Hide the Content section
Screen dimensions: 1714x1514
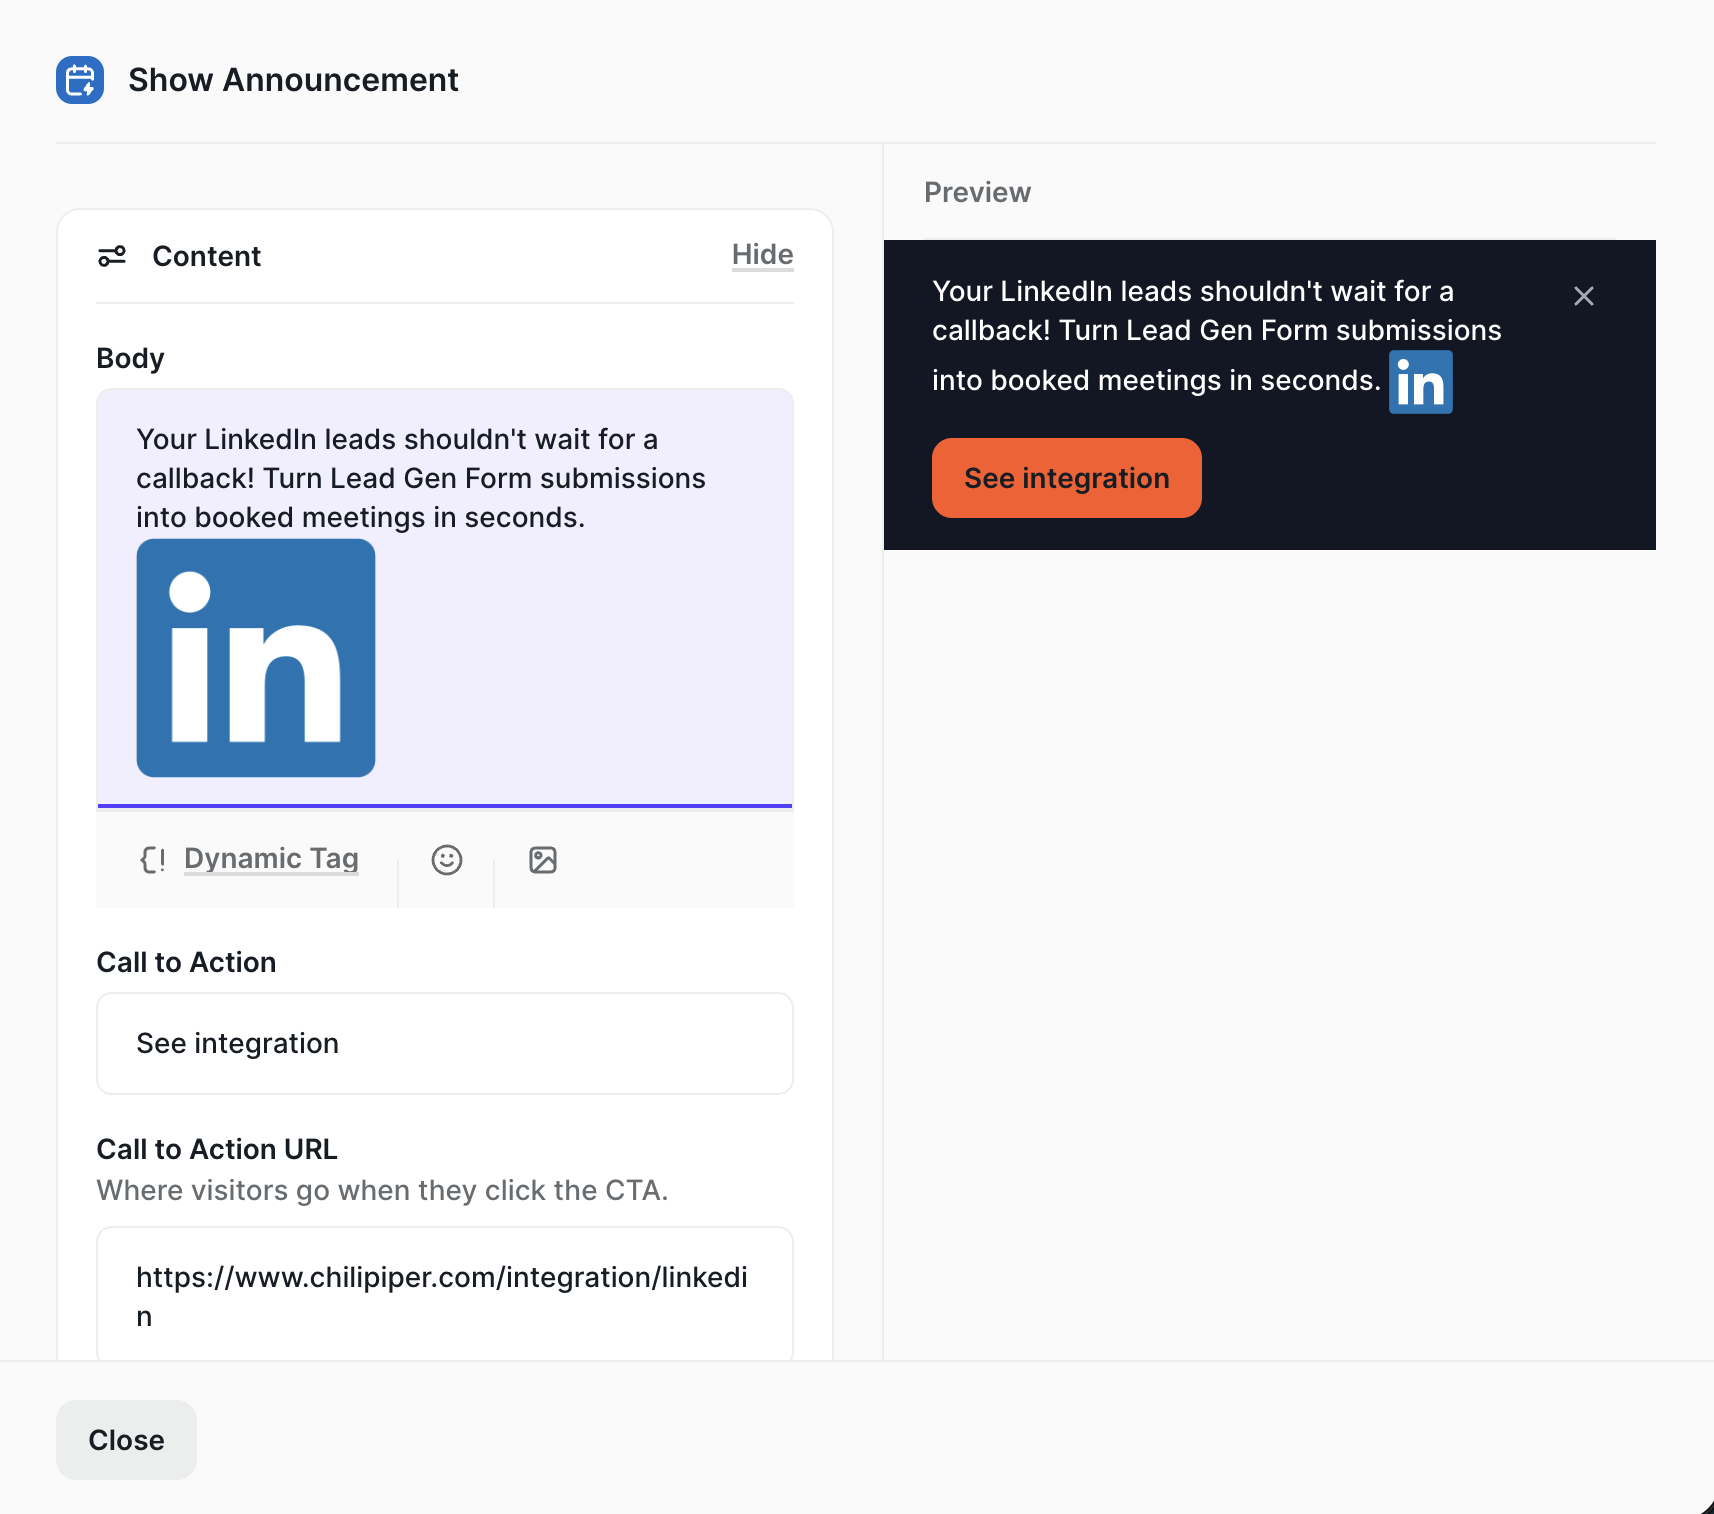point(763,255)
